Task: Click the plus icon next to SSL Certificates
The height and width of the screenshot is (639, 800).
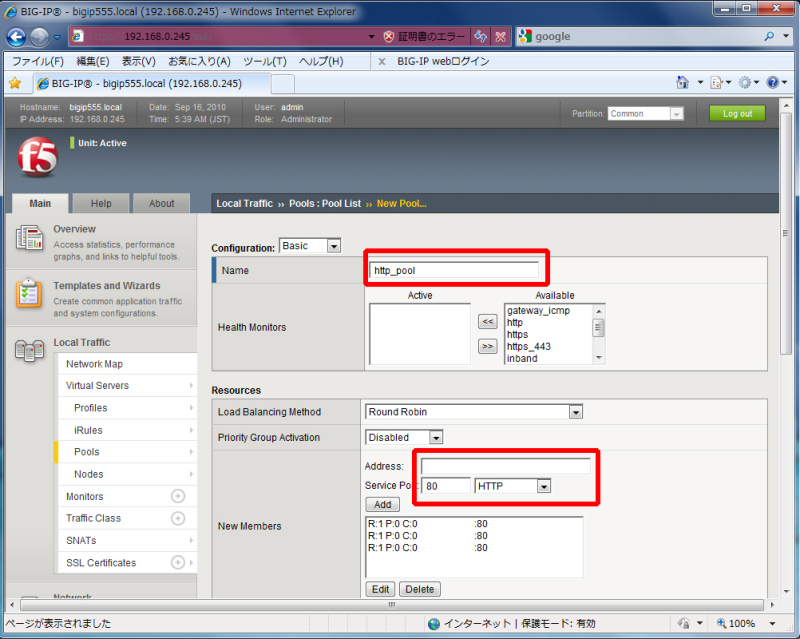Action: coord(178,562)
